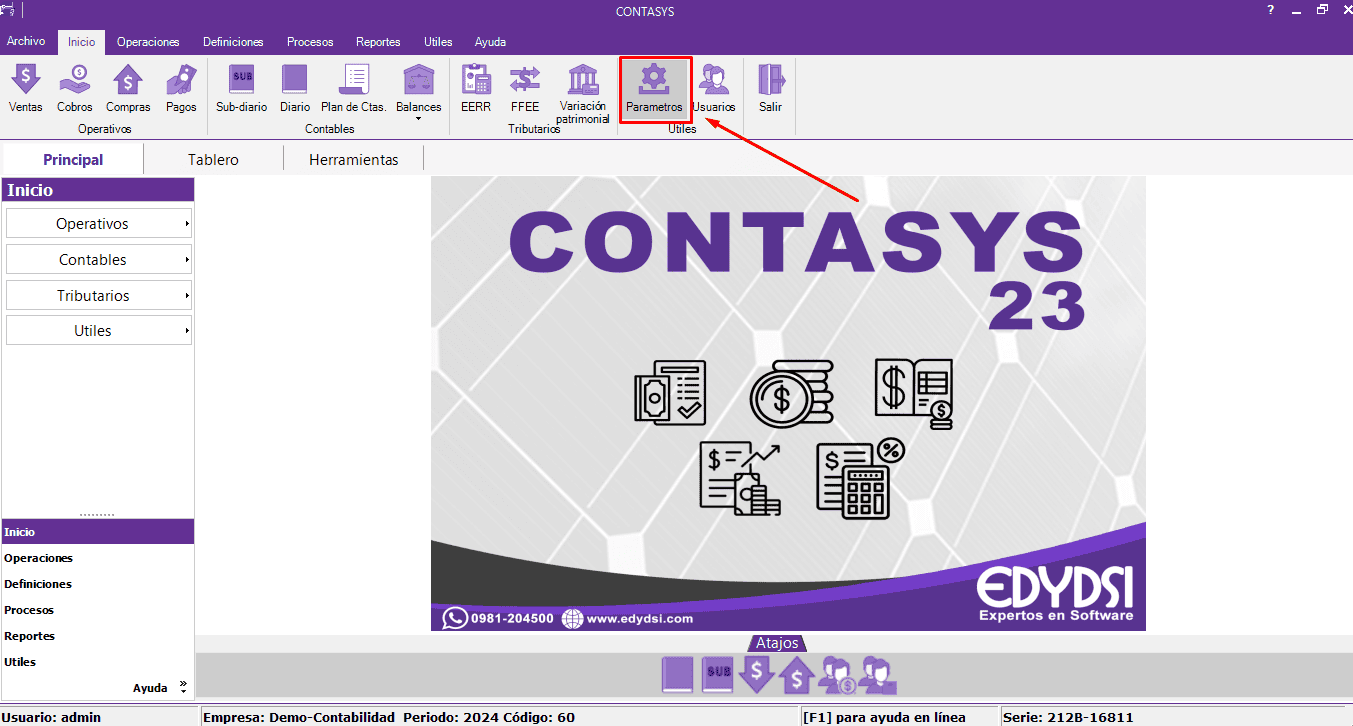Expand Tributarios in the Inicio panel
Screen dimensions: 1353x726
click(x=99, y=296)
